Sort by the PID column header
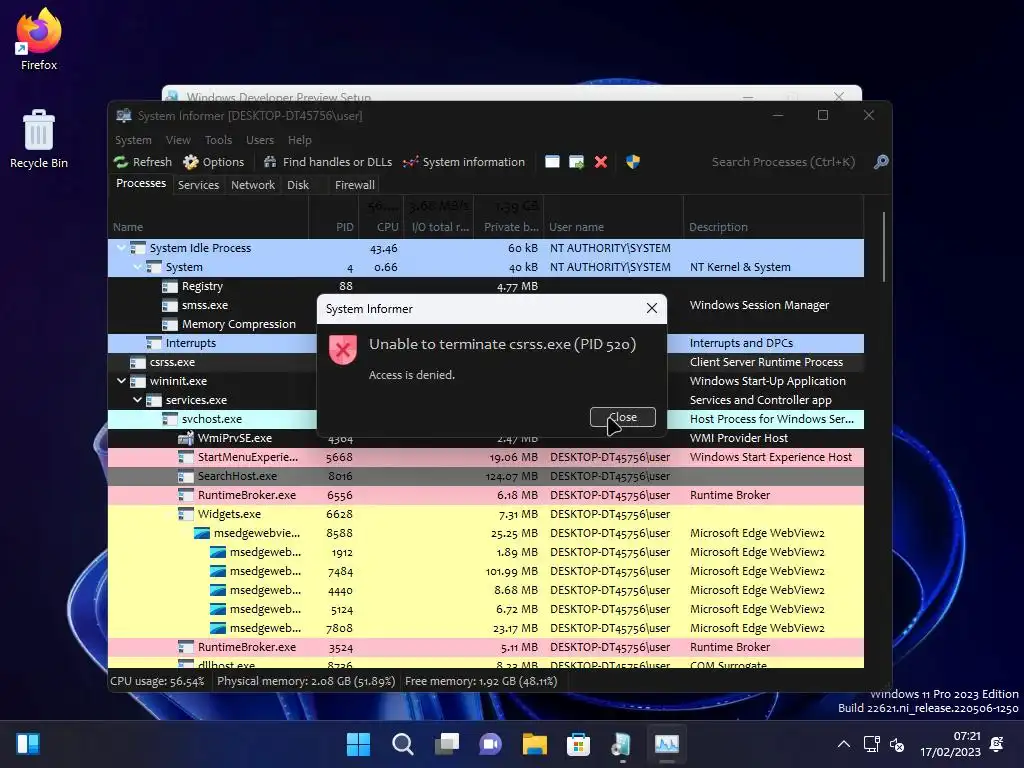This screenshot has height=768, width=1024. 333,227
